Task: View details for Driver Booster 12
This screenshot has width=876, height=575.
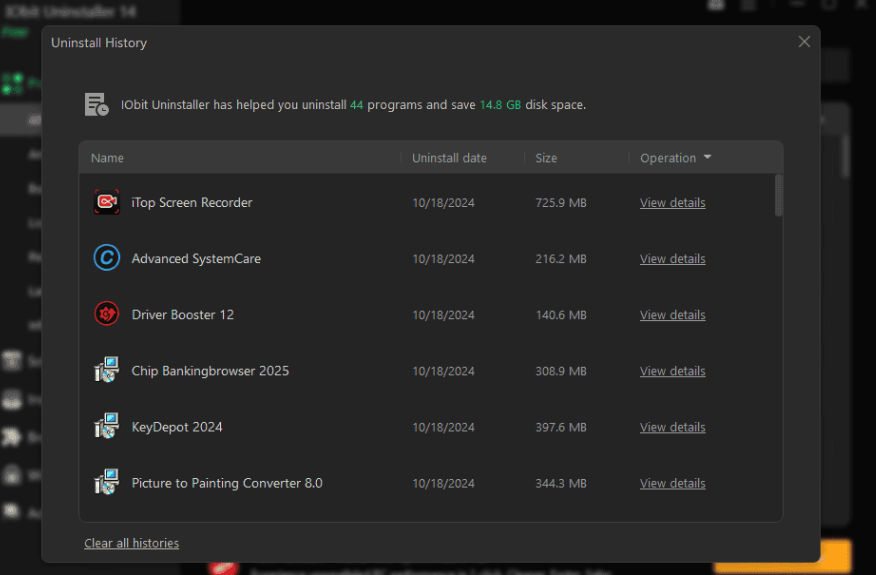Action: point(672,315)
